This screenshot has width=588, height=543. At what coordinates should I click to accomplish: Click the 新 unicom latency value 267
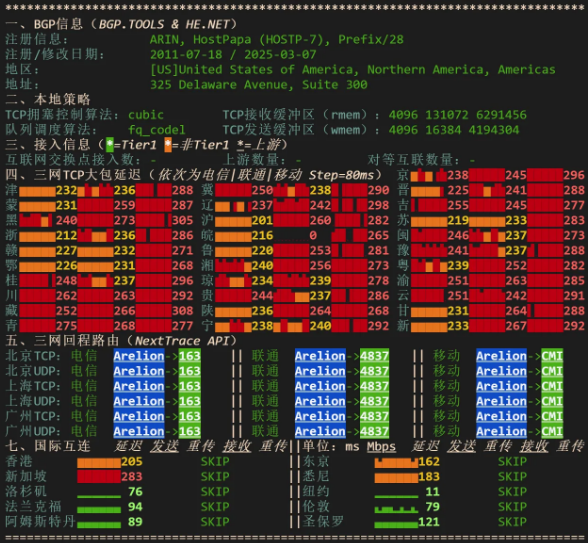tap(516, 326)
